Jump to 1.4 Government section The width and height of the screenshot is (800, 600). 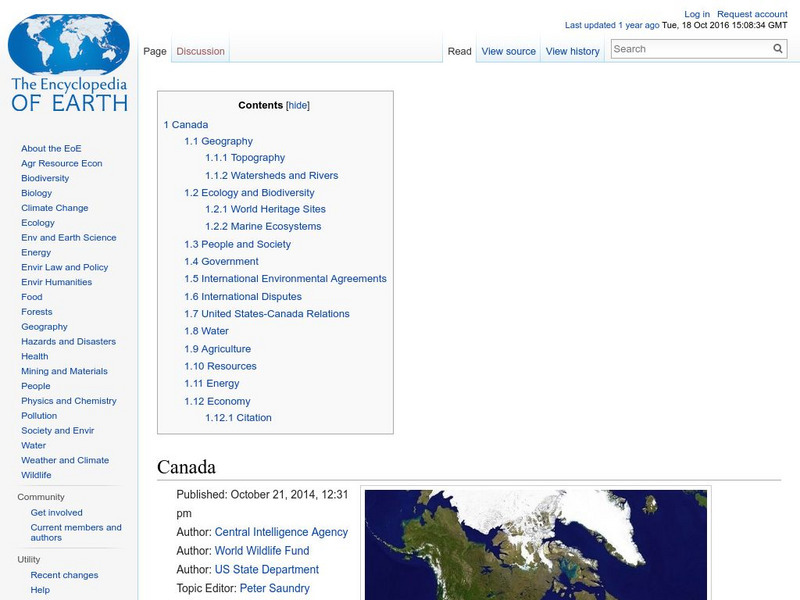click(x=221, y=262)
